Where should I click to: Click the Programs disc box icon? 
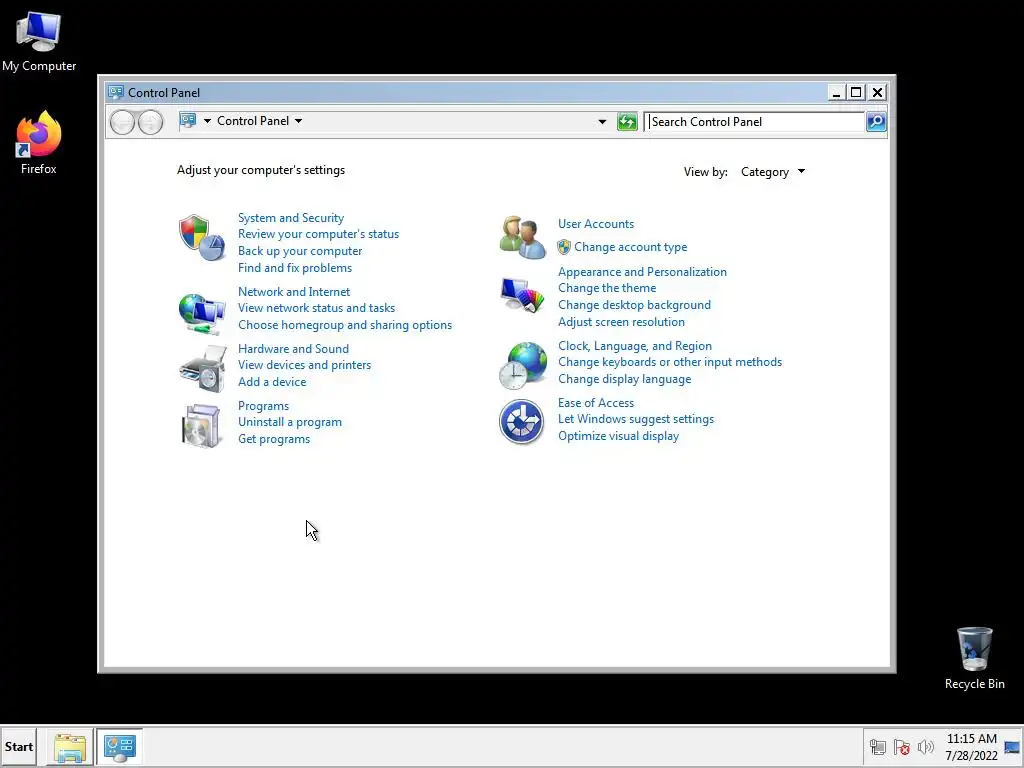point(201,426)
